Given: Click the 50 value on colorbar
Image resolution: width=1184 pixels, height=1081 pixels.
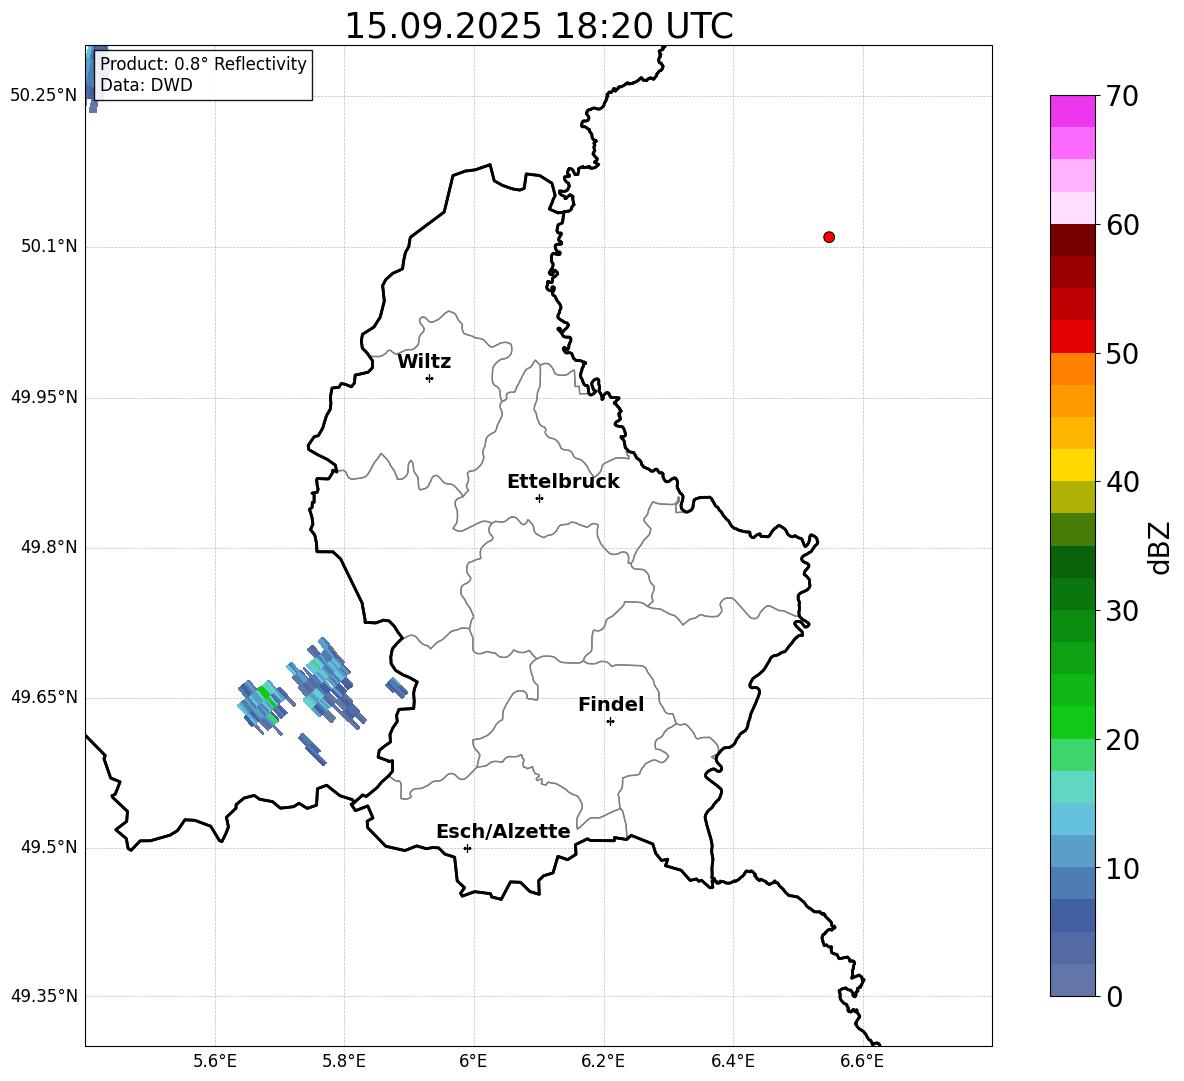Looking at the screenshot, I should point(1122,353).
